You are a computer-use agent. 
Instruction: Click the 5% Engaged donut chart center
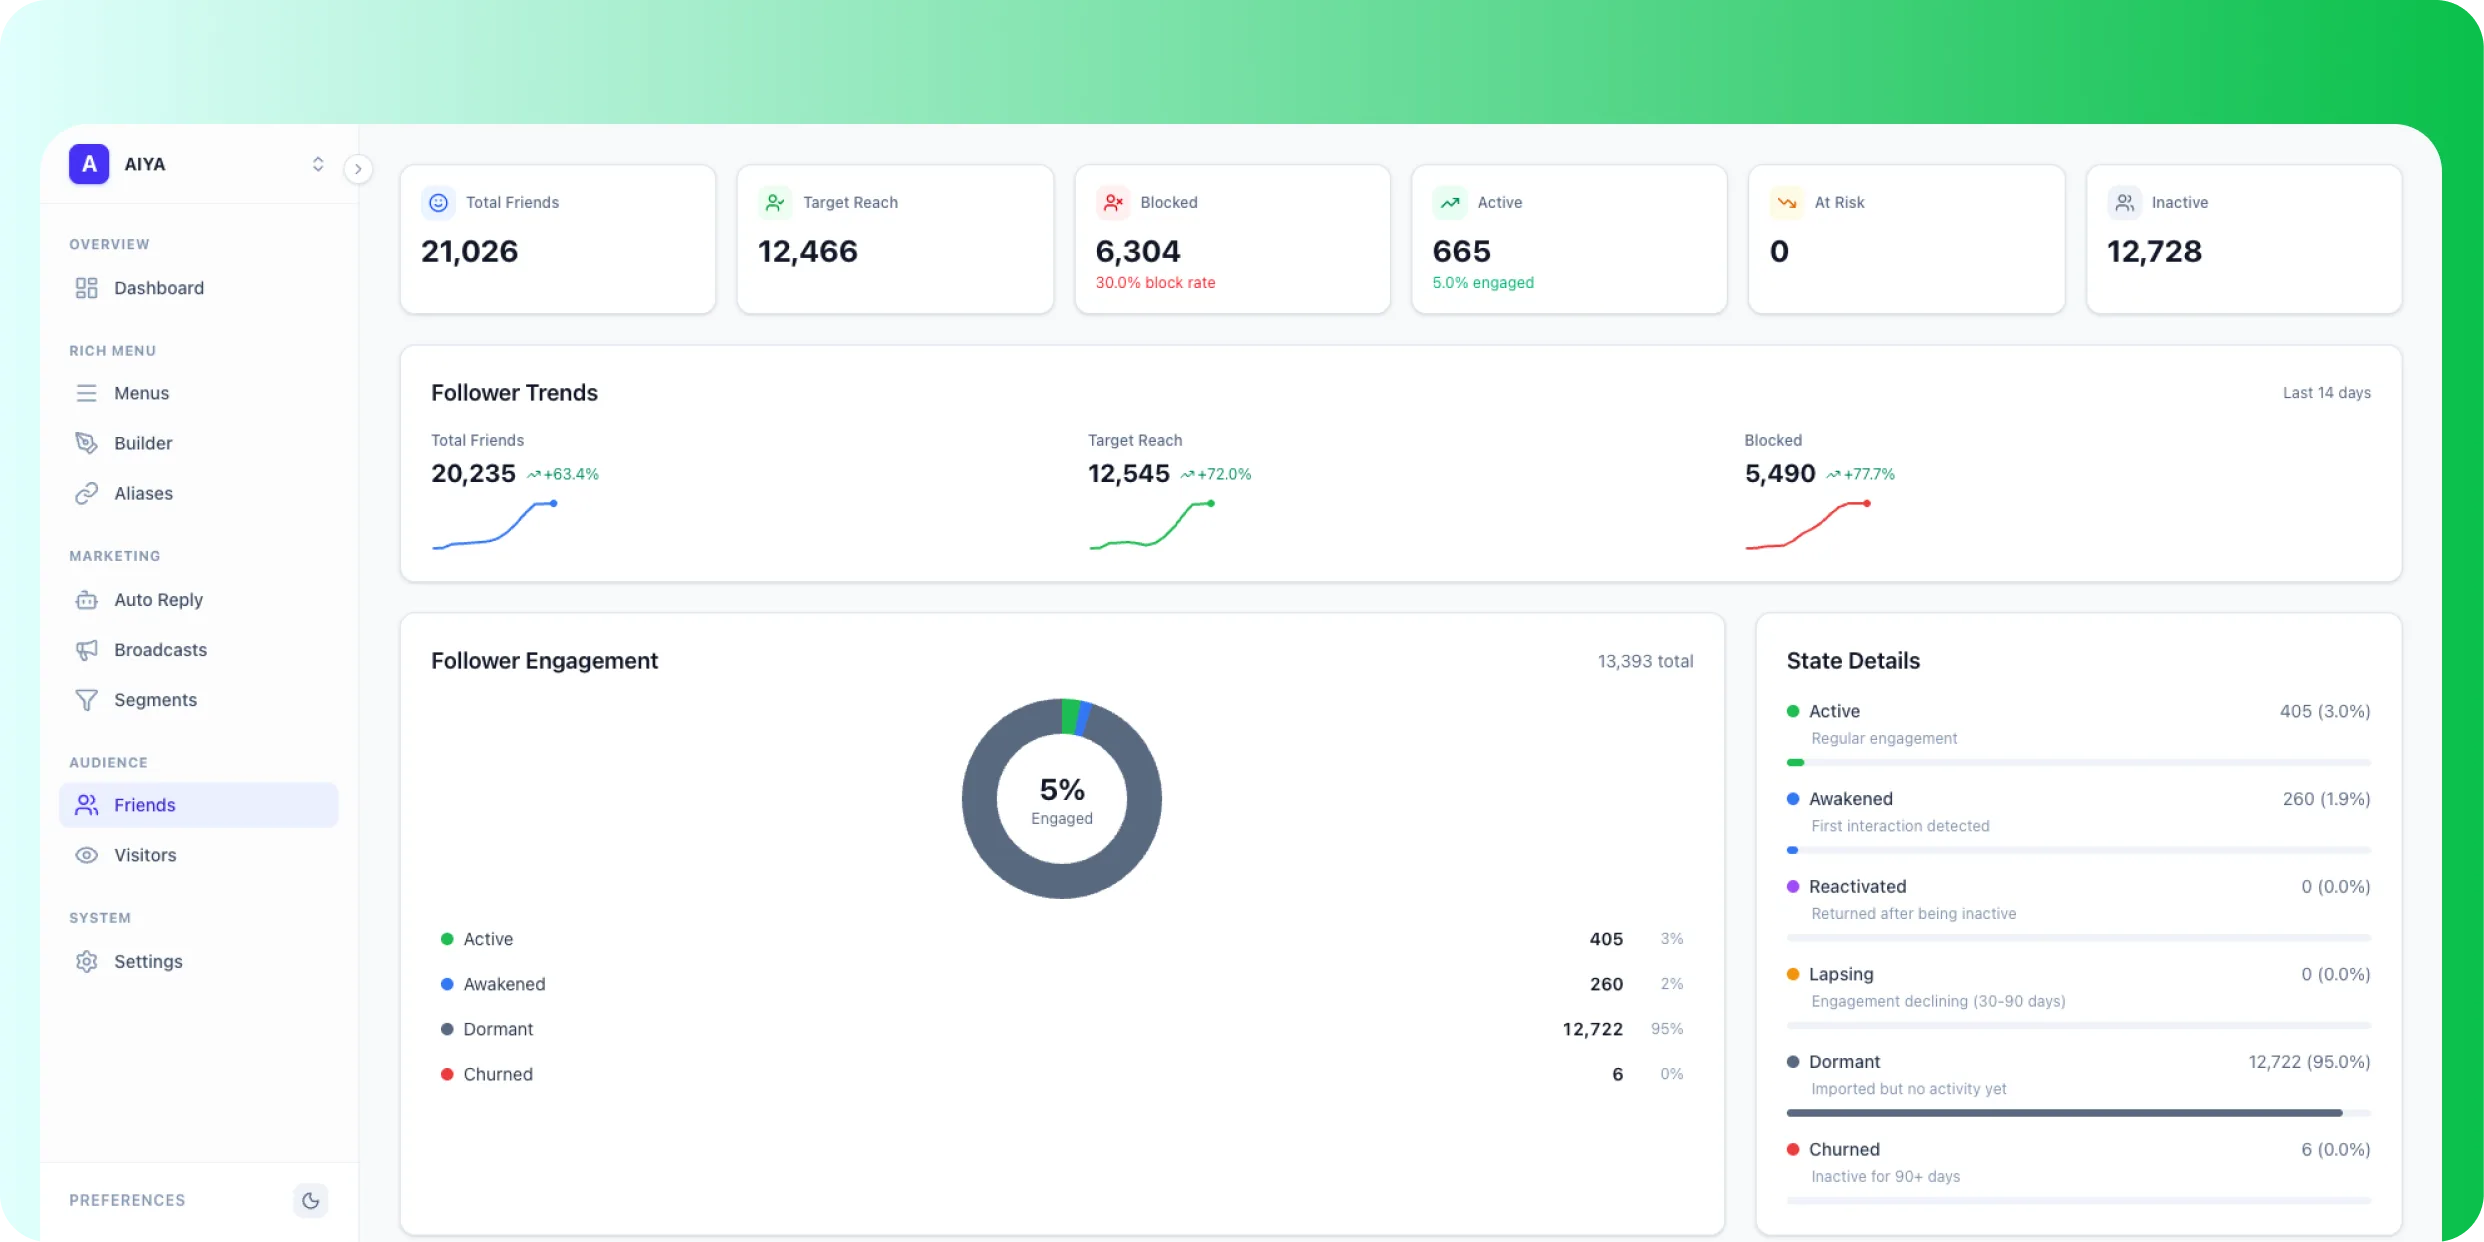[x=1061, y=798]
